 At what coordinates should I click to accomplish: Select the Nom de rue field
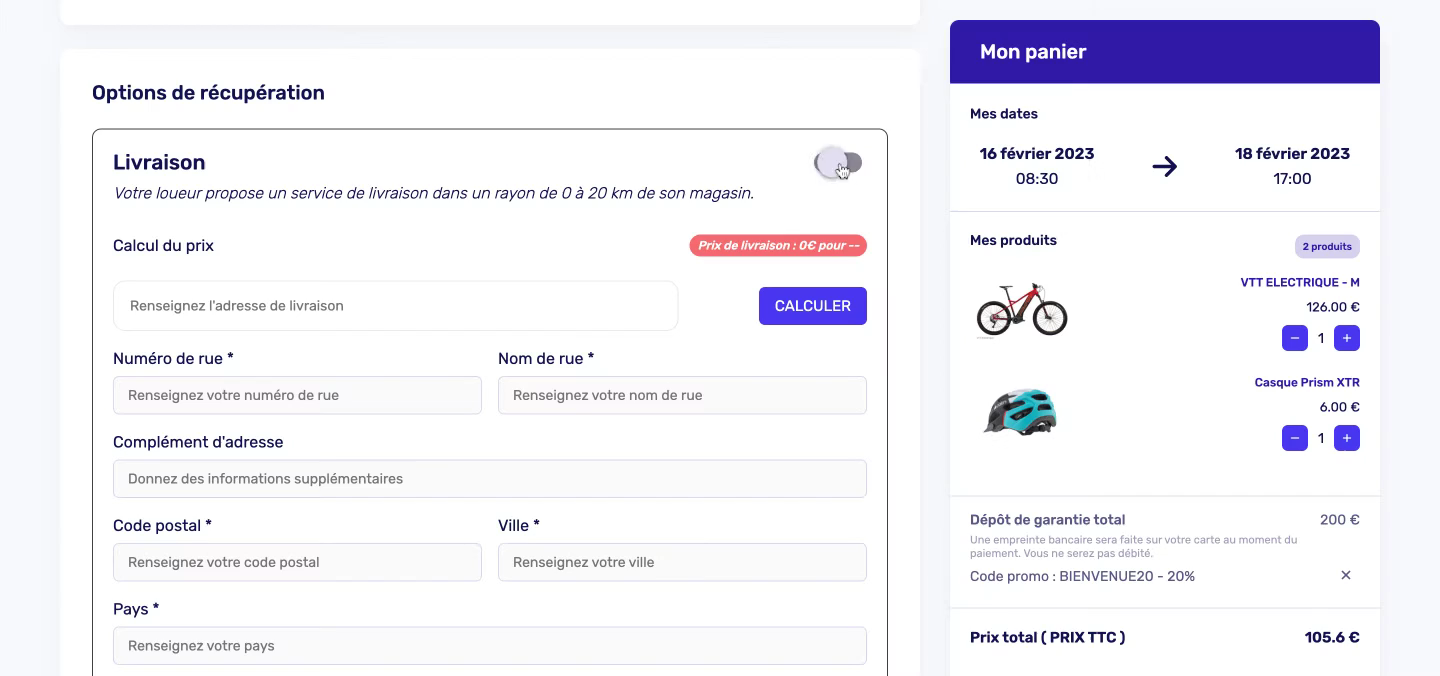pos(682,395)
